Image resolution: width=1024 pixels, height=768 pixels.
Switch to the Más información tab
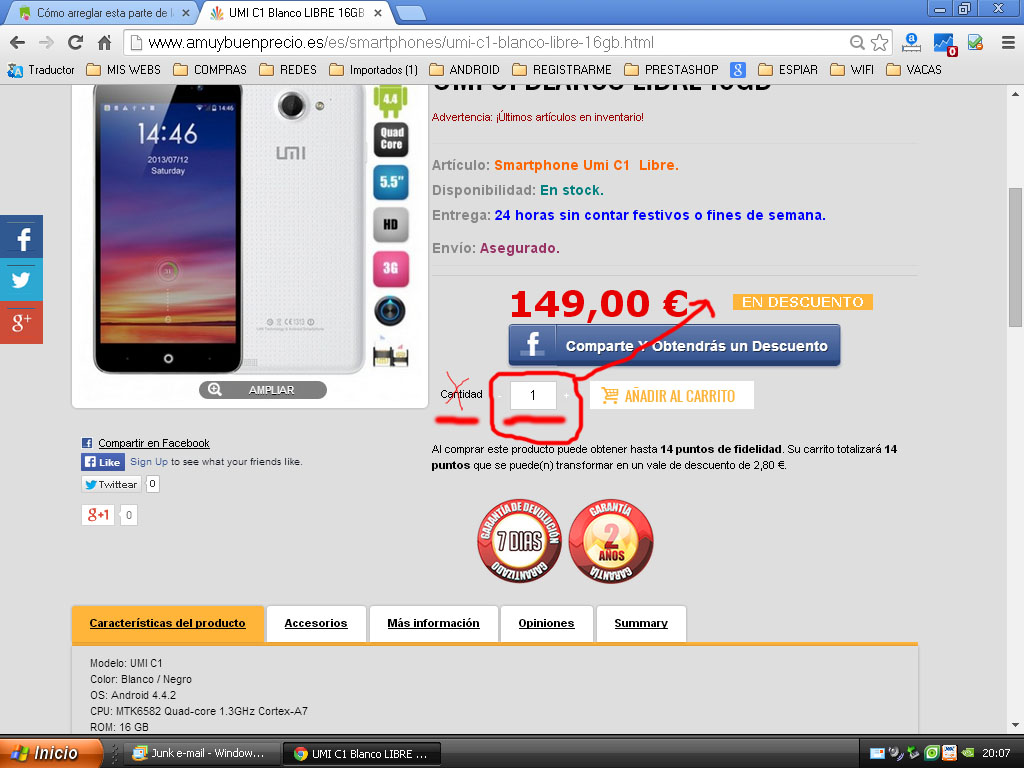coord(434,624)
